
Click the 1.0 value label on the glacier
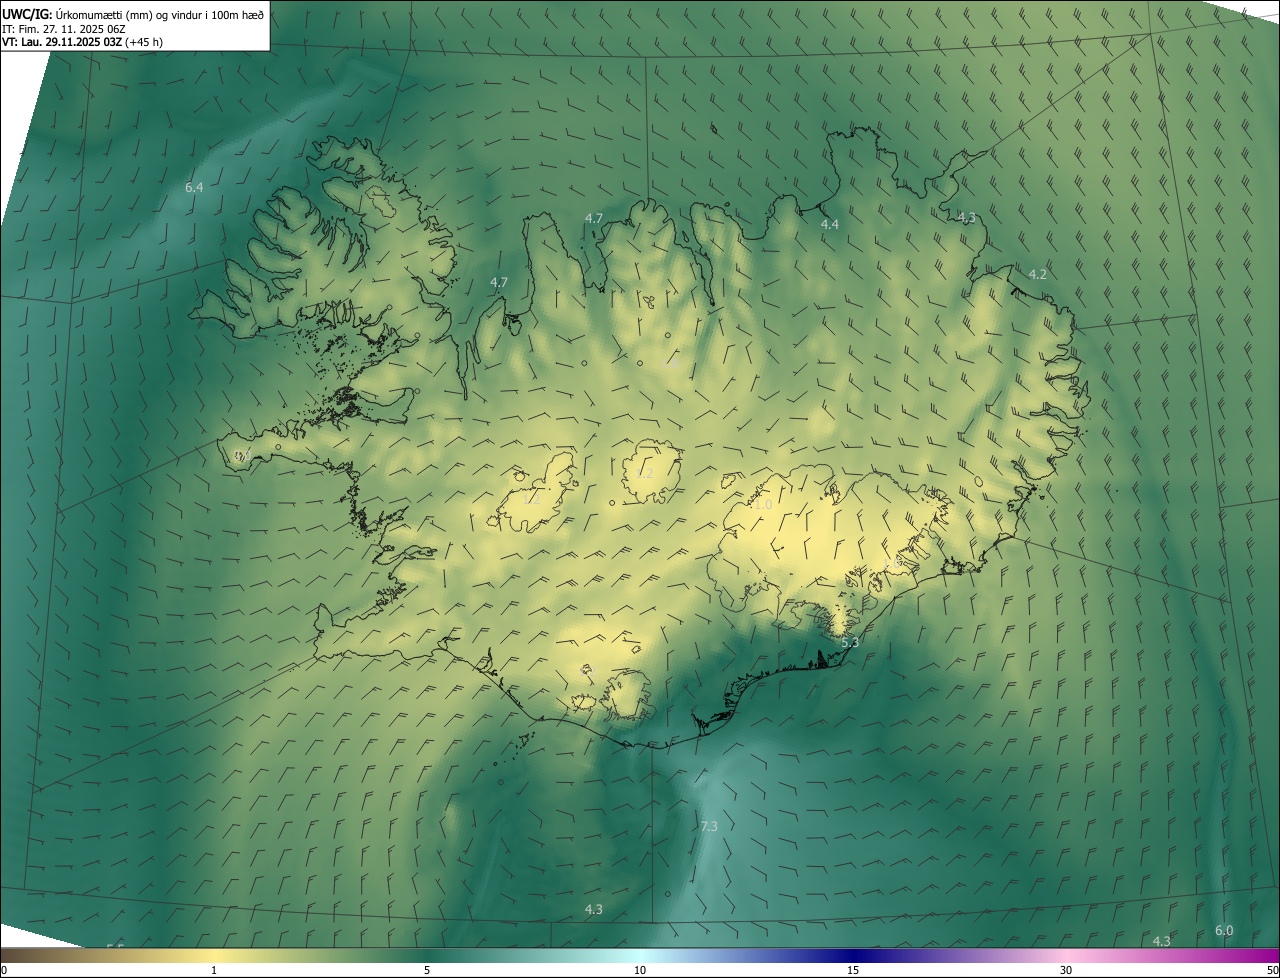click(763, 505)
